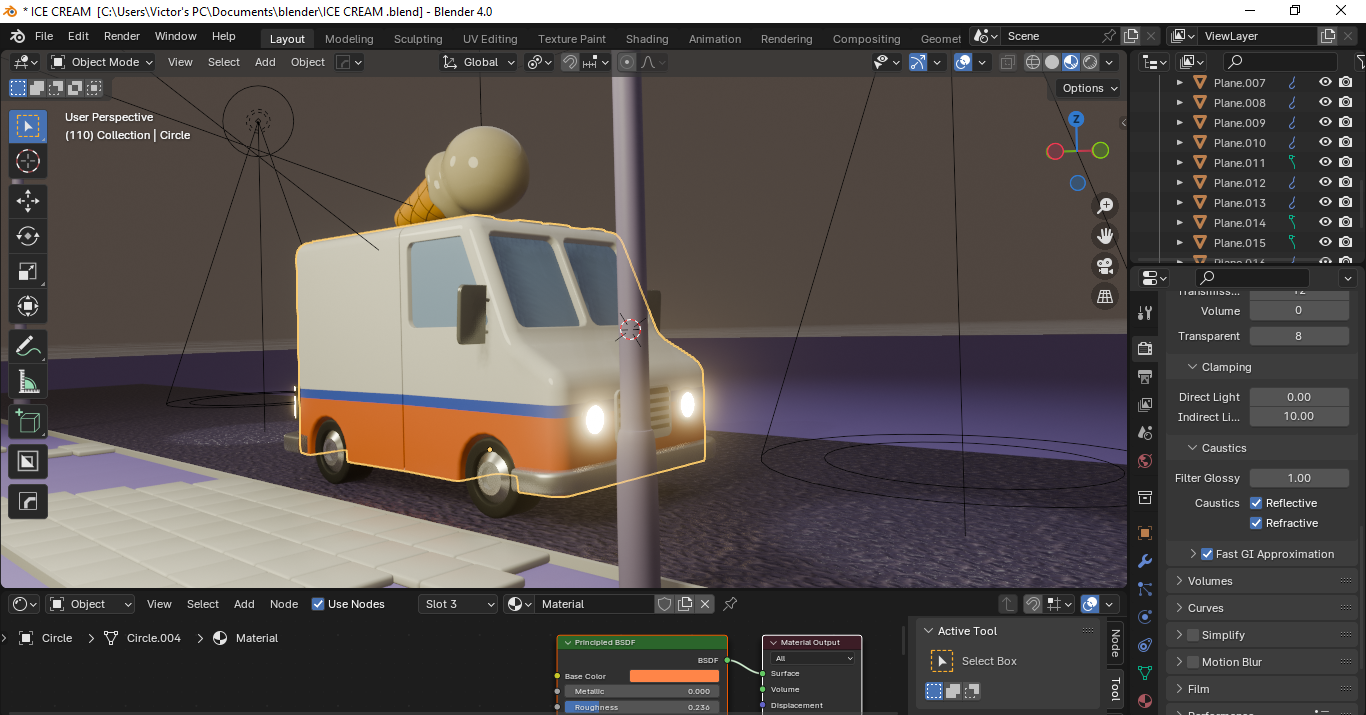This screenshot has height=715, width=1366.
Task: Open viewport Add menu
Action: coord(265,62)
